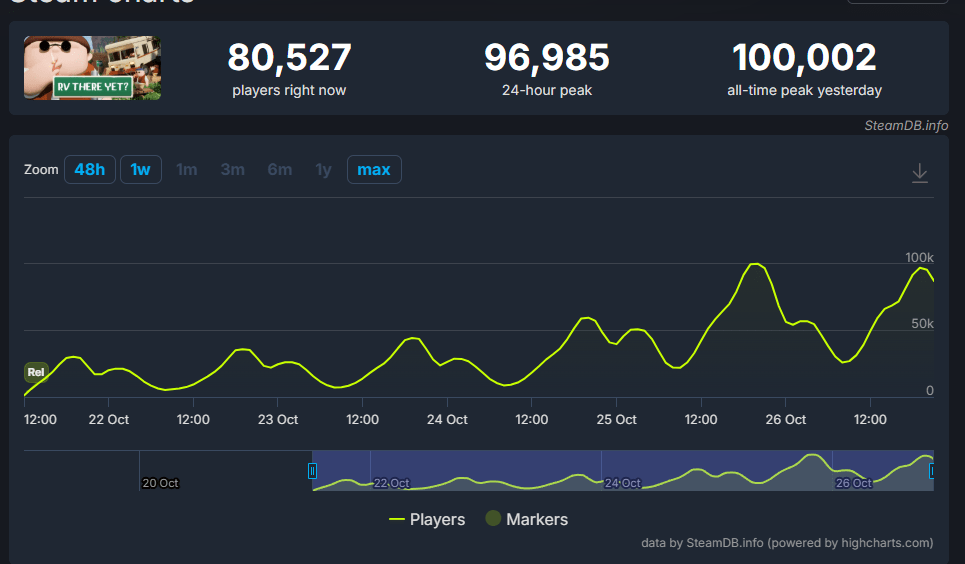Click the 100,002 all-time peak stat
This screenshot has height=564, width=965.
pyautogui.click(x=804, y=58)
